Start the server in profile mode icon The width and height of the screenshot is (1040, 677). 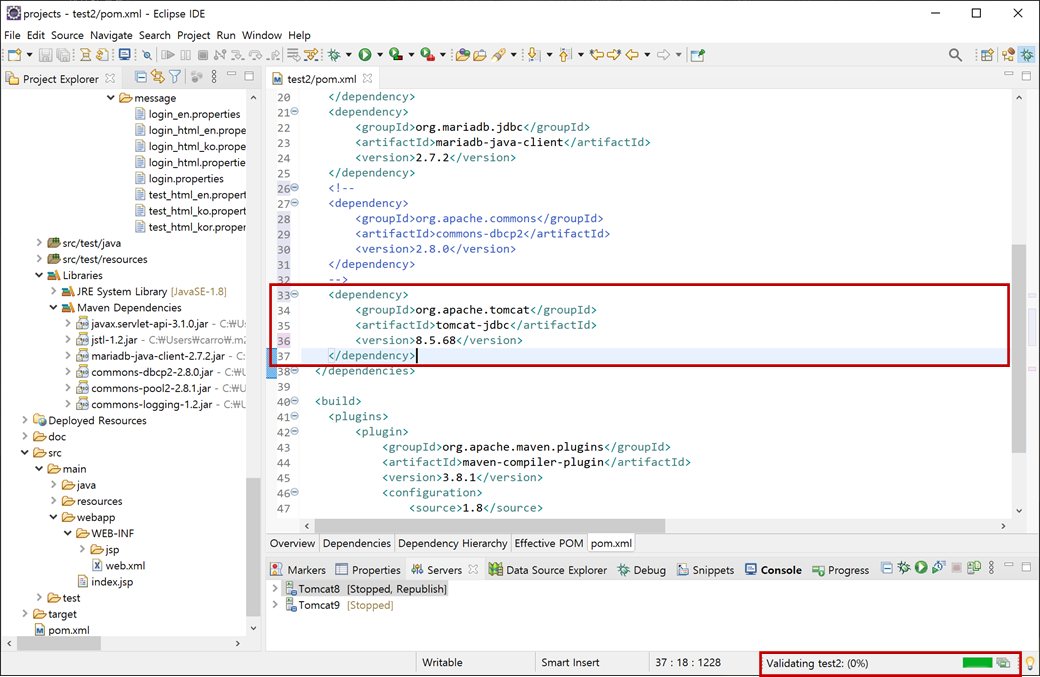939,568
